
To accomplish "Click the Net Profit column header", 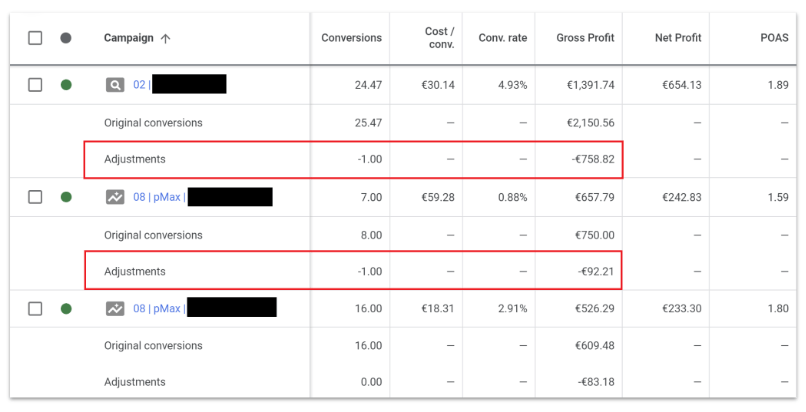I will [x=678, y=38].
